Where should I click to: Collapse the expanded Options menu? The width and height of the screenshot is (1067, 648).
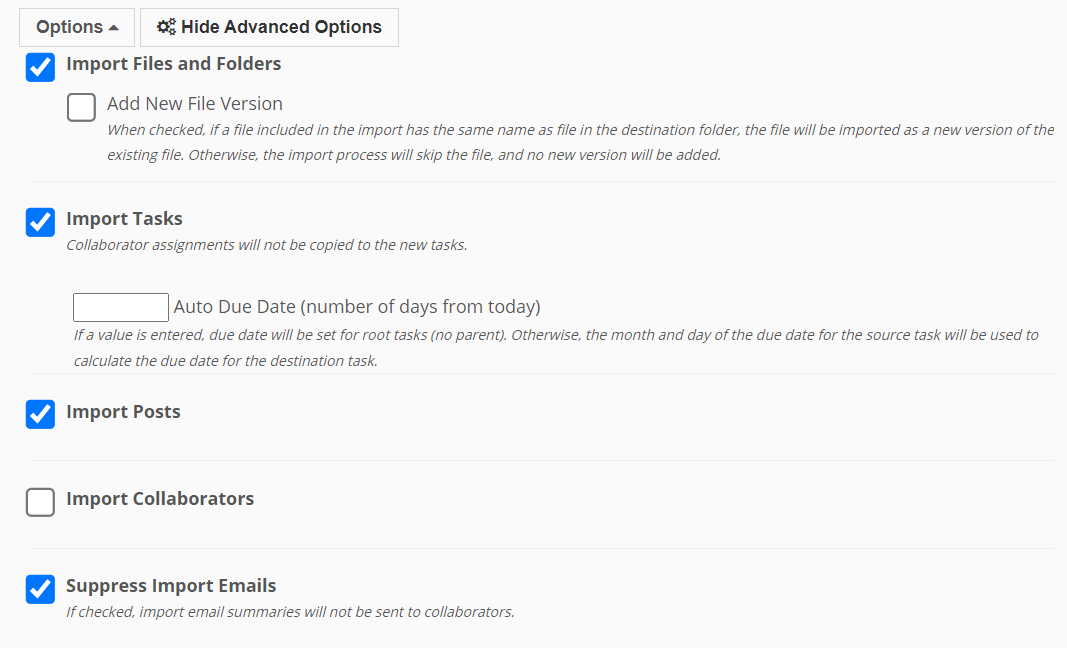pyautogui.click(x=76, y=27)
